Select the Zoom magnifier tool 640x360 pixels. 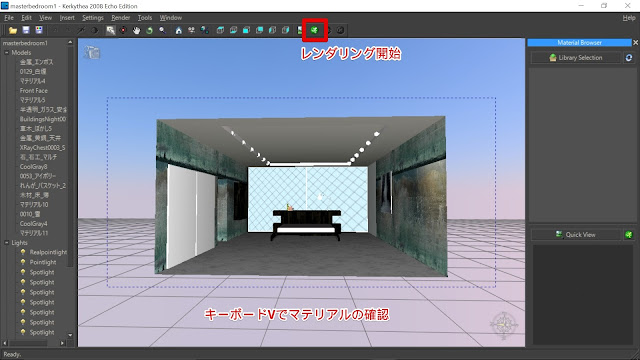[x=162, y=30]
